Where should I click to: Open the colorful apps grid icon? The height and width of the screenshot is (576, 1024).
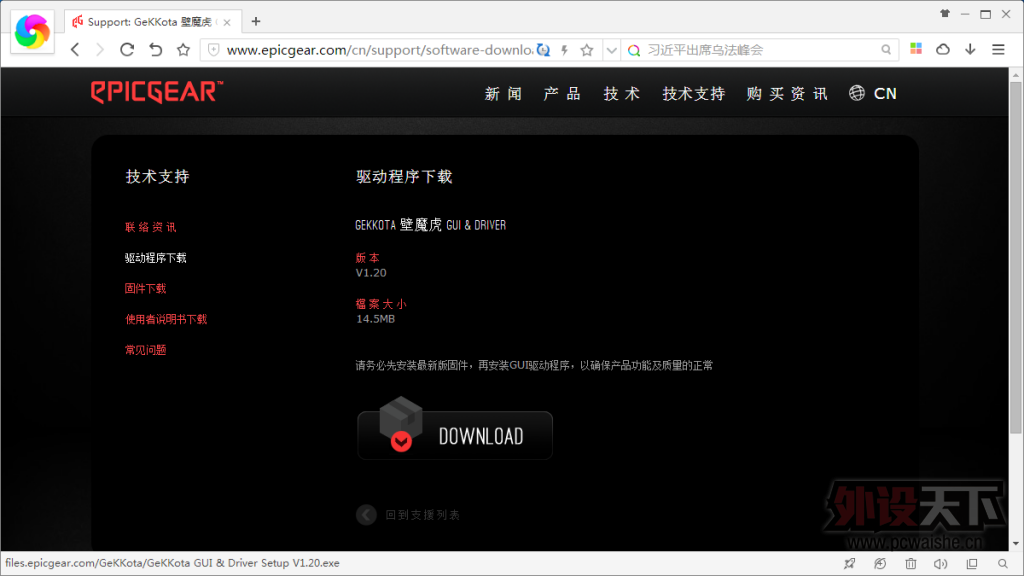point(916,49)
